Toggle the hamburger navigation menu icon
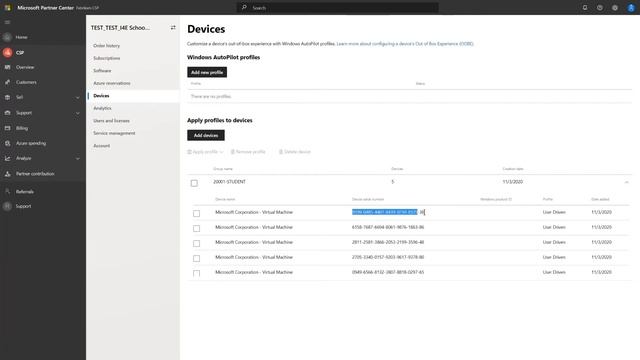The width and height of the screenshot is (640, 360). (x=7, y=22)
